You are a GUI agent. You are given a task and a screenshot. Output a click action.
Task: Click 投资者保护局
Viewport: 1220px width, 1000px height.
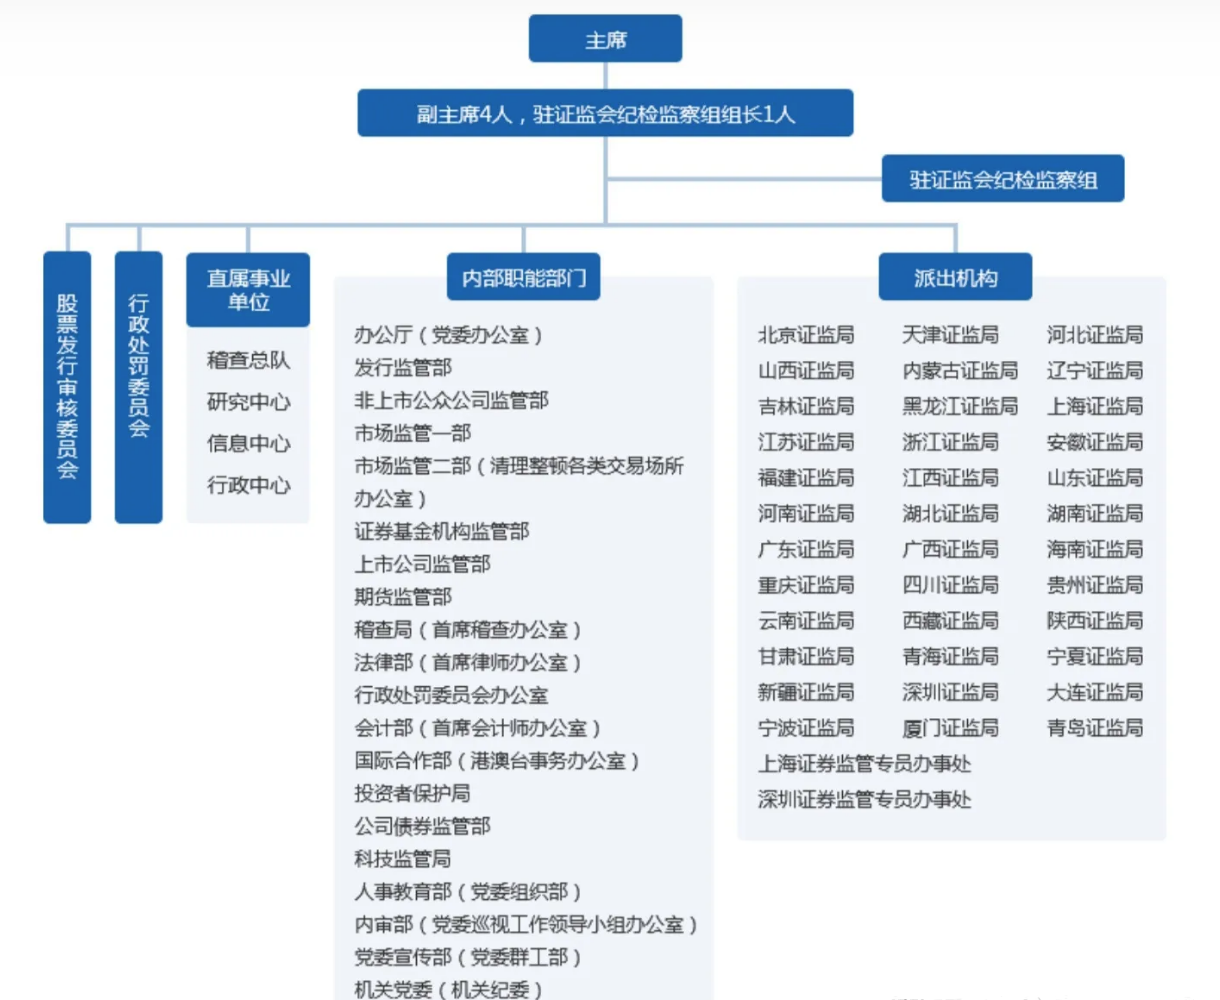[x=412, y=793]
